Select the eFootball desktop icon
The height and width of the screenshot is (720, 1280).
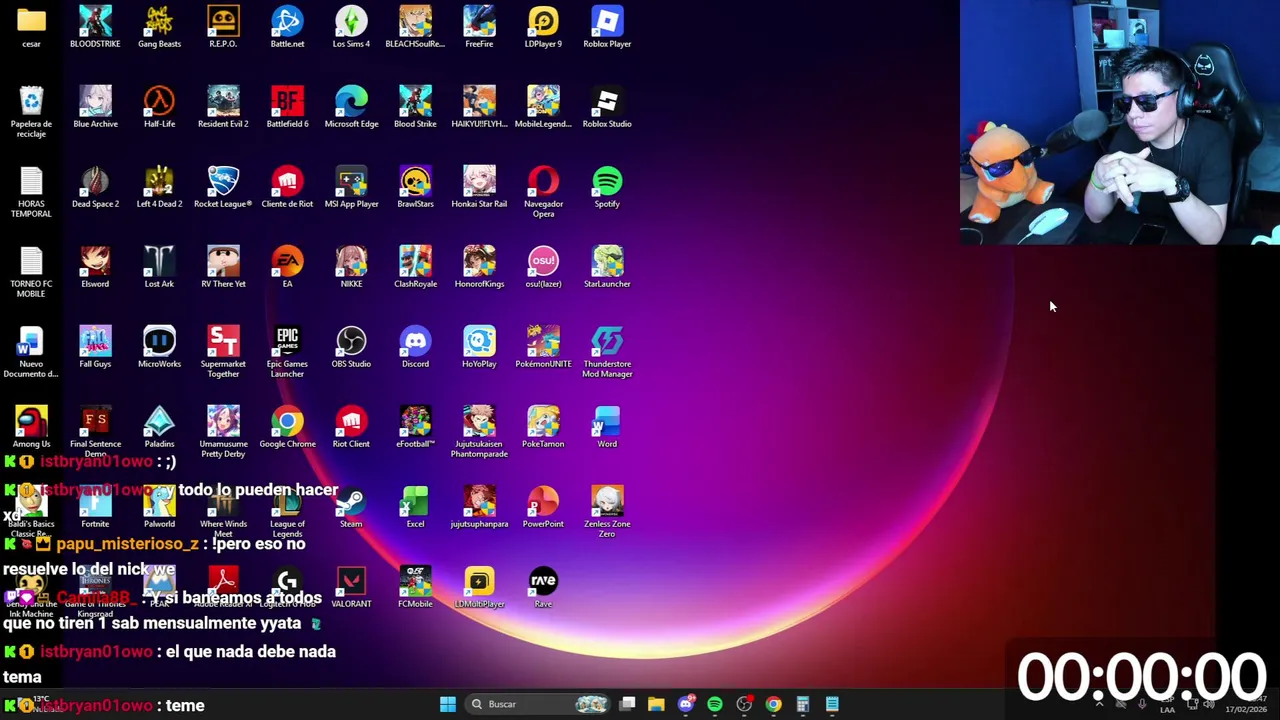coord(415,427)
